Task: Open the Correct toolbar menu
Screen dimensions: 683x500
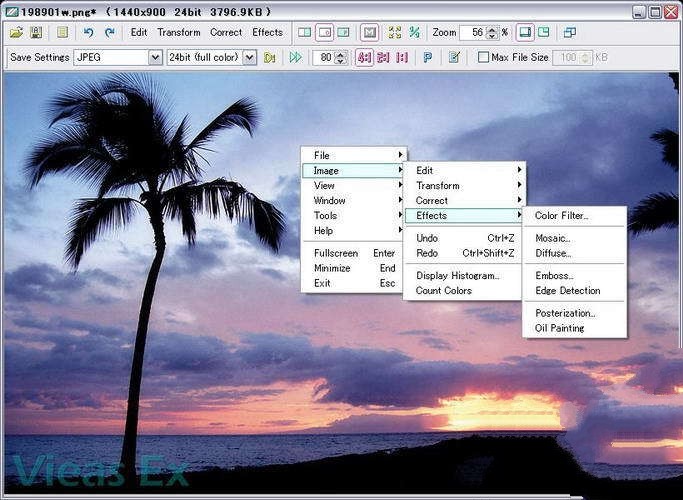Action: [x=226, y=32]
